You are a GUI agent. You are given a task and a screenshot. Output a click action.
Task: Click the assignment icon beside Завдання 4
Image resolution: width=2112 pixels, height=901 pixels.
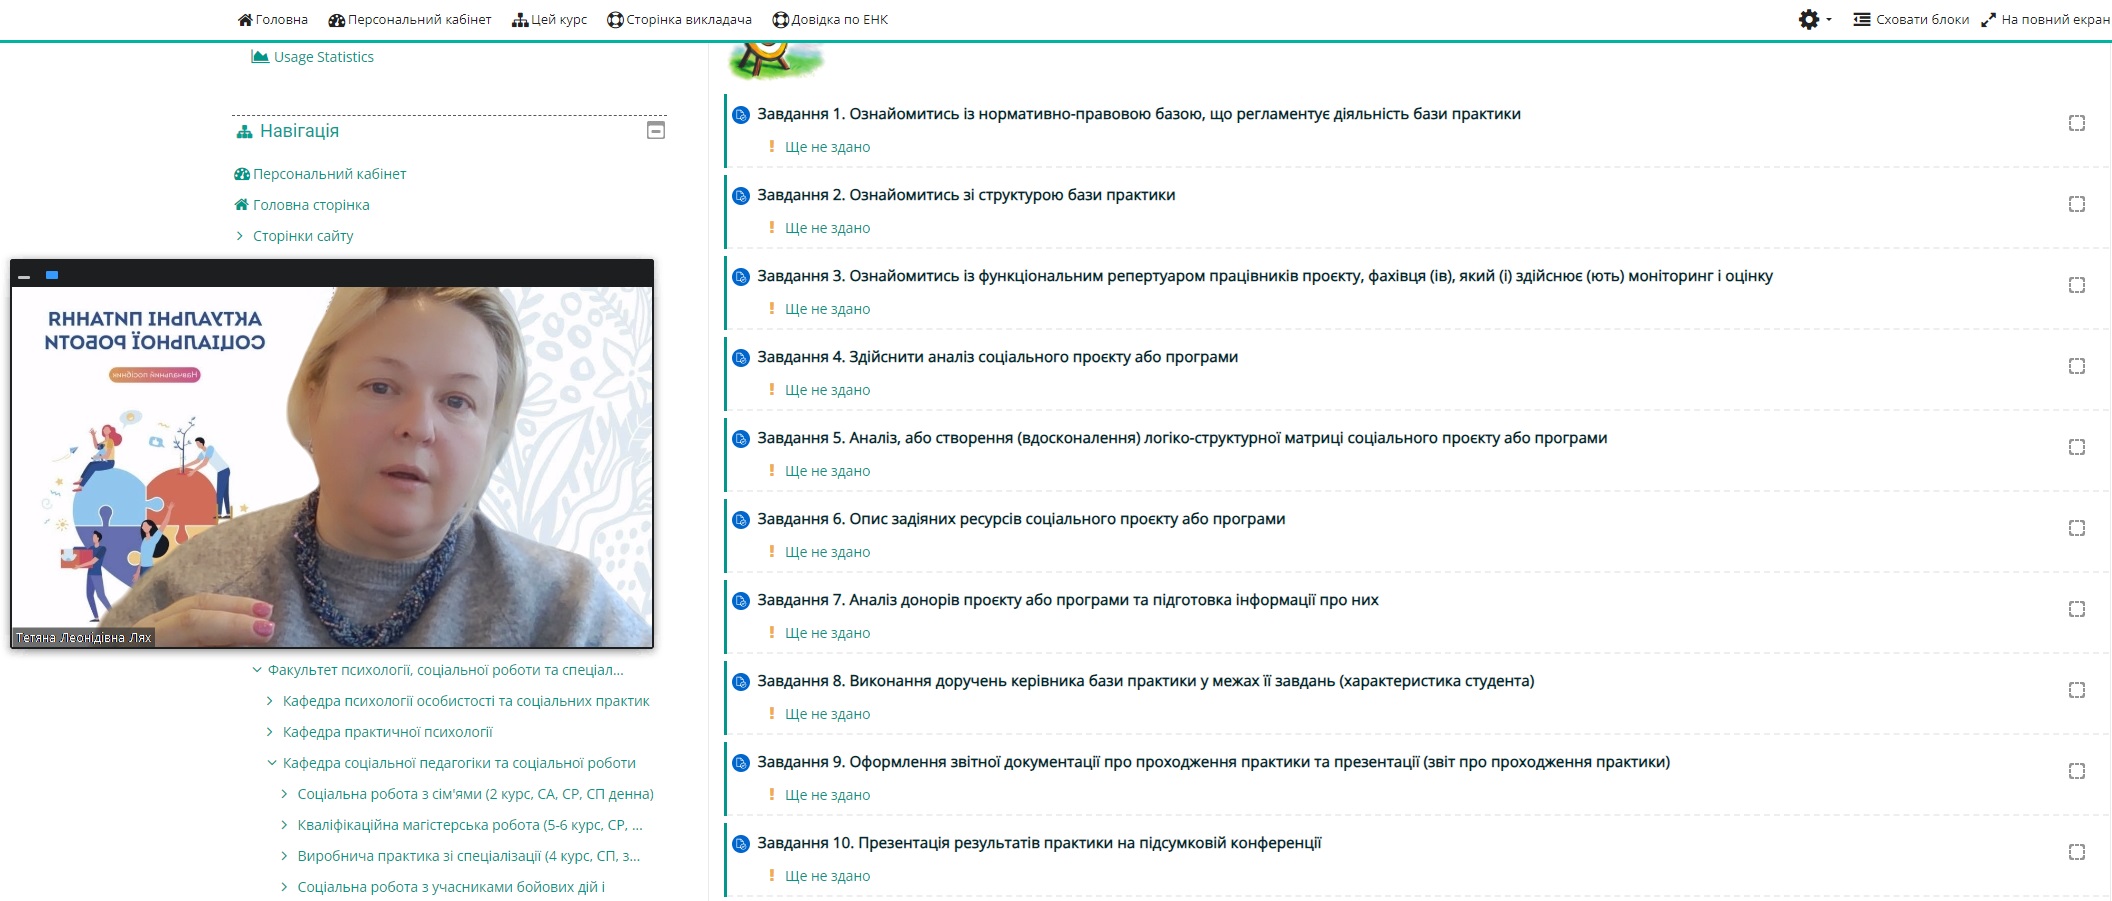point(741,358)
